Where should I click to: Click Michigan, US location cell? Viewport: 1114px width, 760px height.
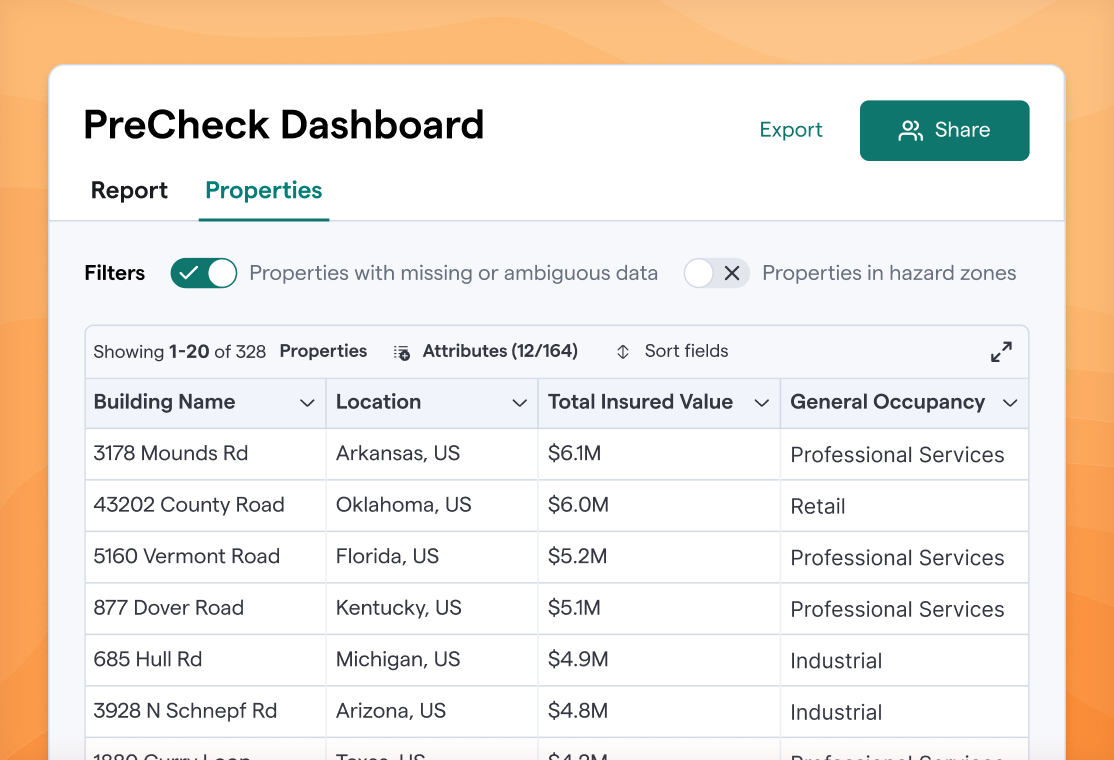(x=432, y=660)
